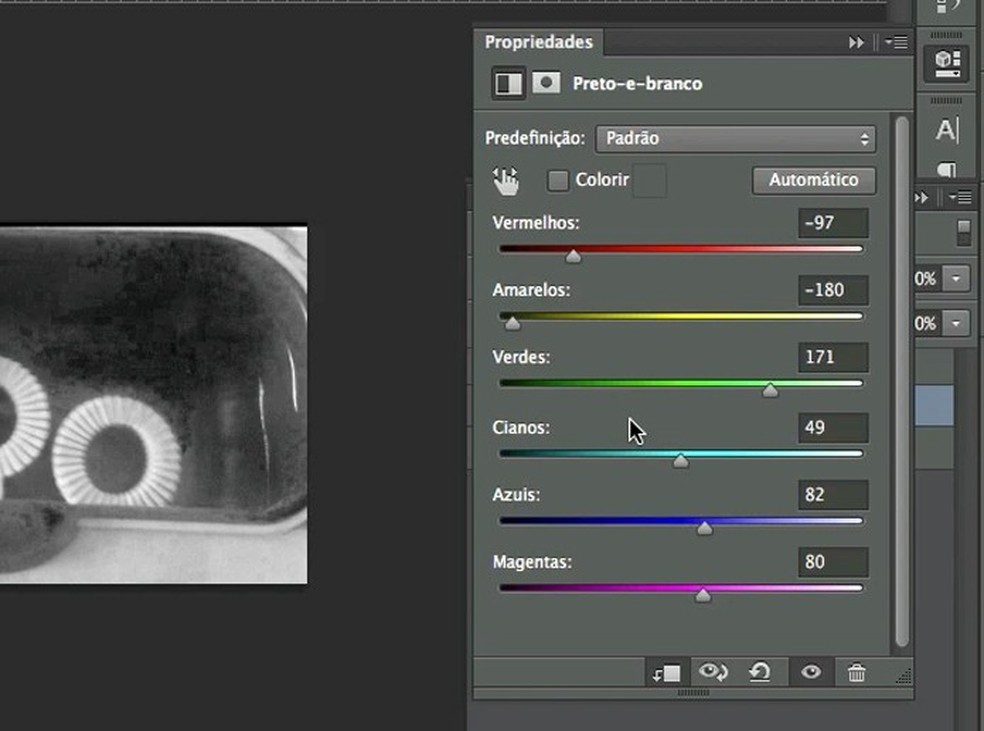Toggle adjustment layer visibility eye icon
This screenshot has height=731, width=984.
(x=811, y=673)
